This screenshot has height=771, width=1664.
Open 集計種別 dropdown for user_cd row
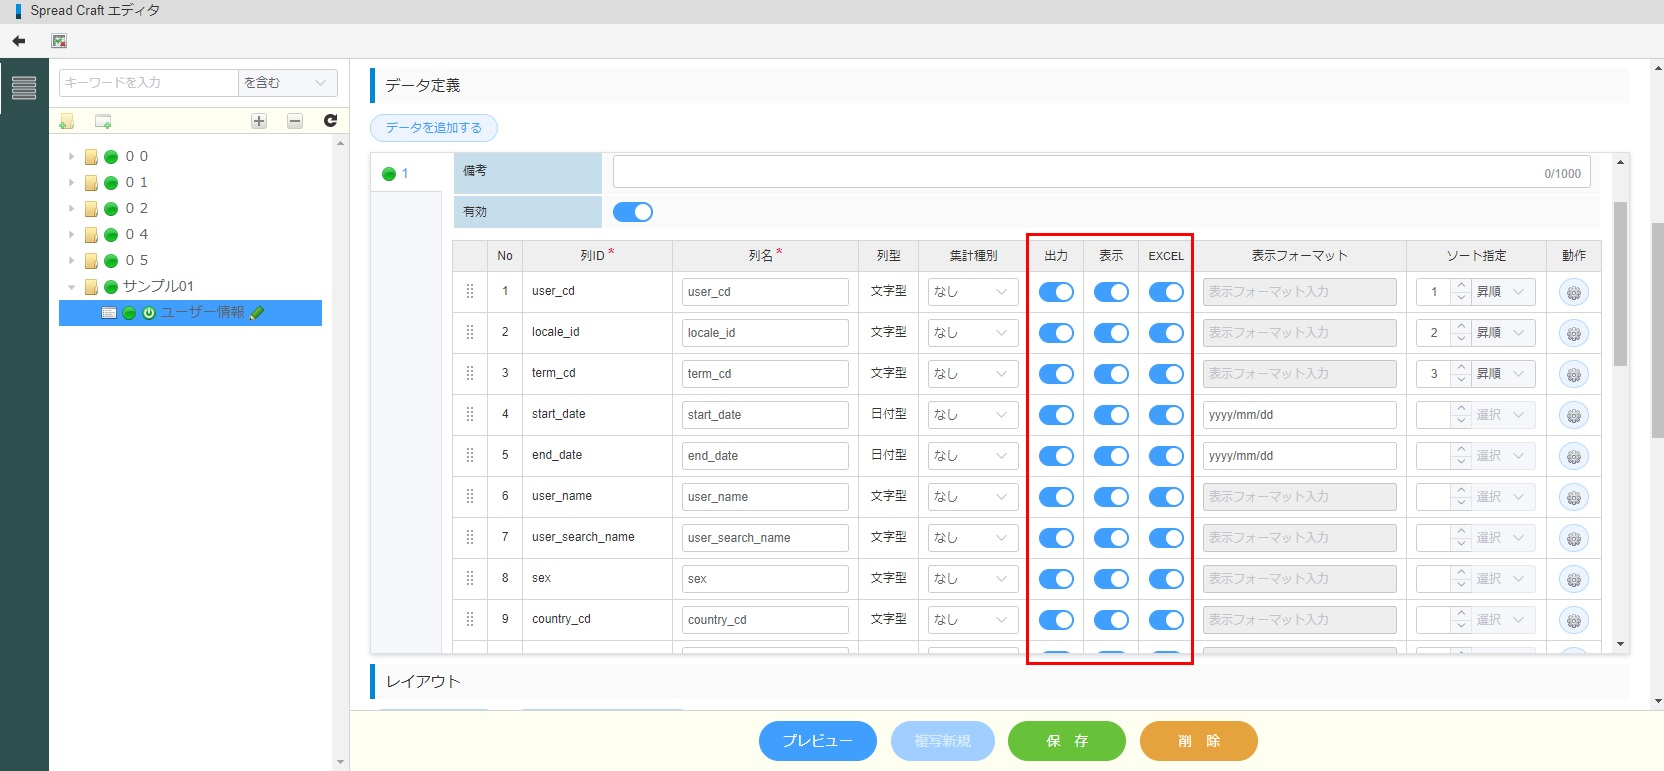click(x=972, y=292)
